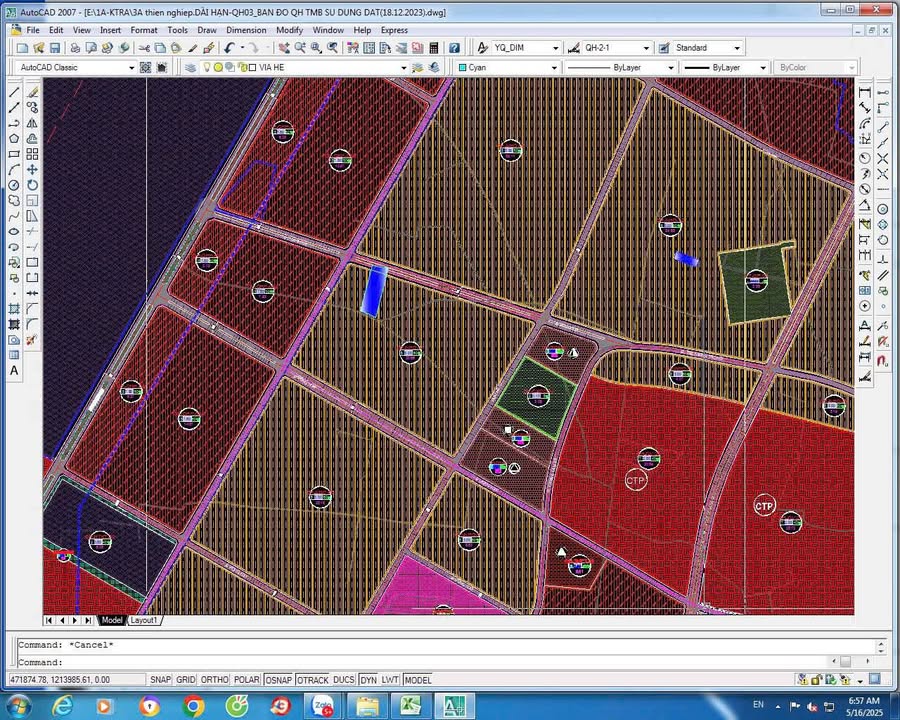The width and height of the screenshot is (900, 720).
Task: Expand the YQ_DIM text style dropdown
Action: [x=555, y=48]
